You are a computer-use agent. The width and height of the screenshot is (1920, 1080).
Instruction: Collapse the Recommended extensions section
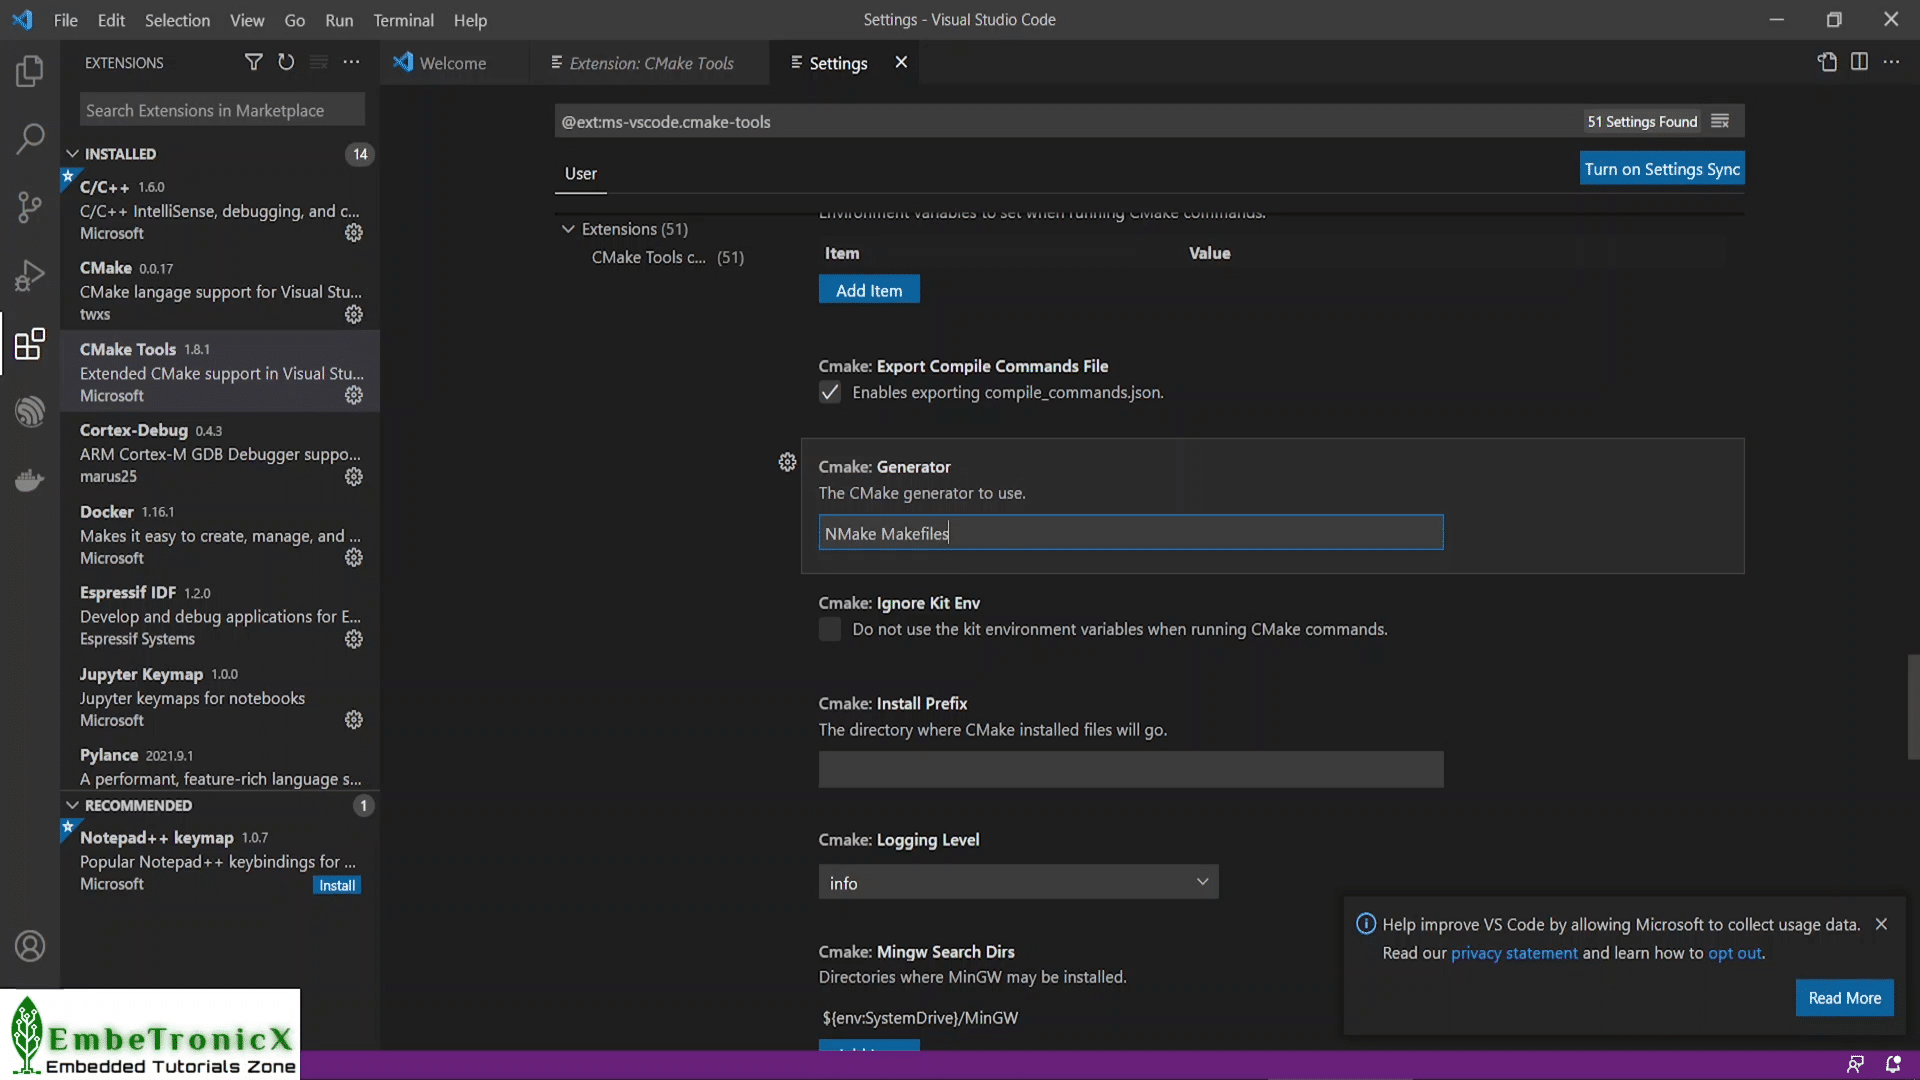72,805
